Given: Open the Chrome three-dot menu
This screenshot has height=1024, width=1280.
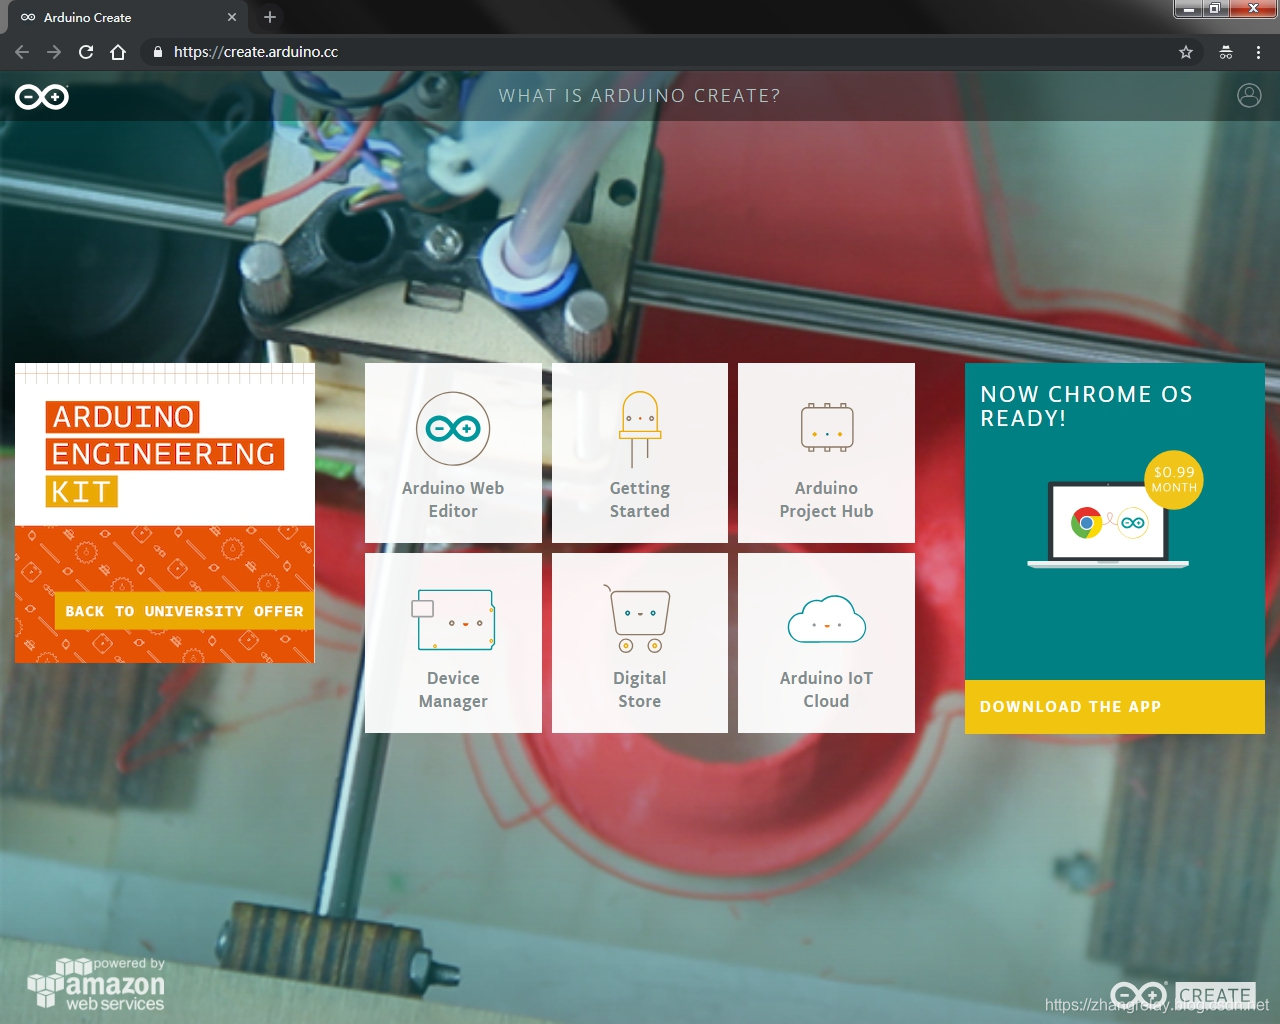Looking at the screenshot, I should point(1258,52).
